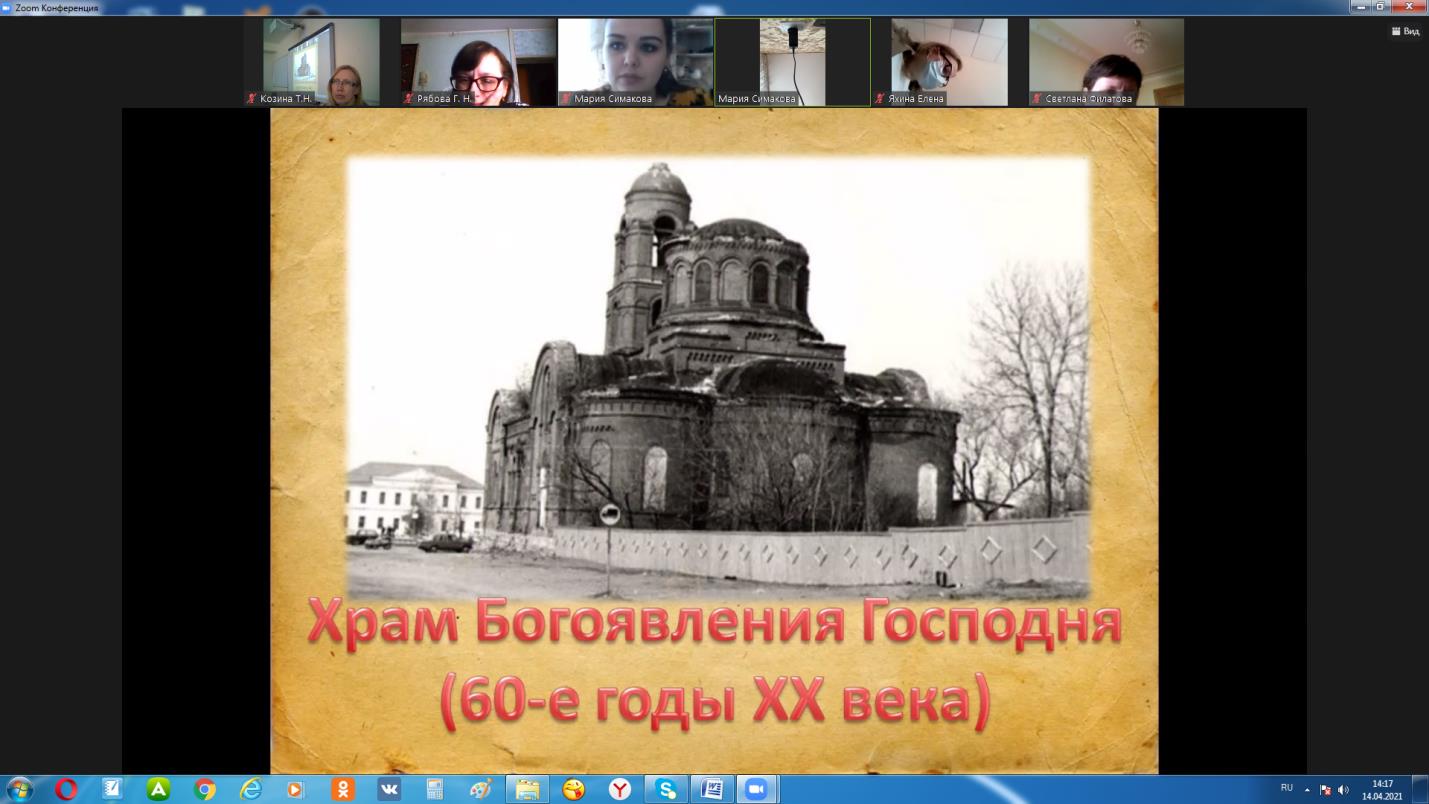Open the volume speaker control in tray

(1343, 789)
